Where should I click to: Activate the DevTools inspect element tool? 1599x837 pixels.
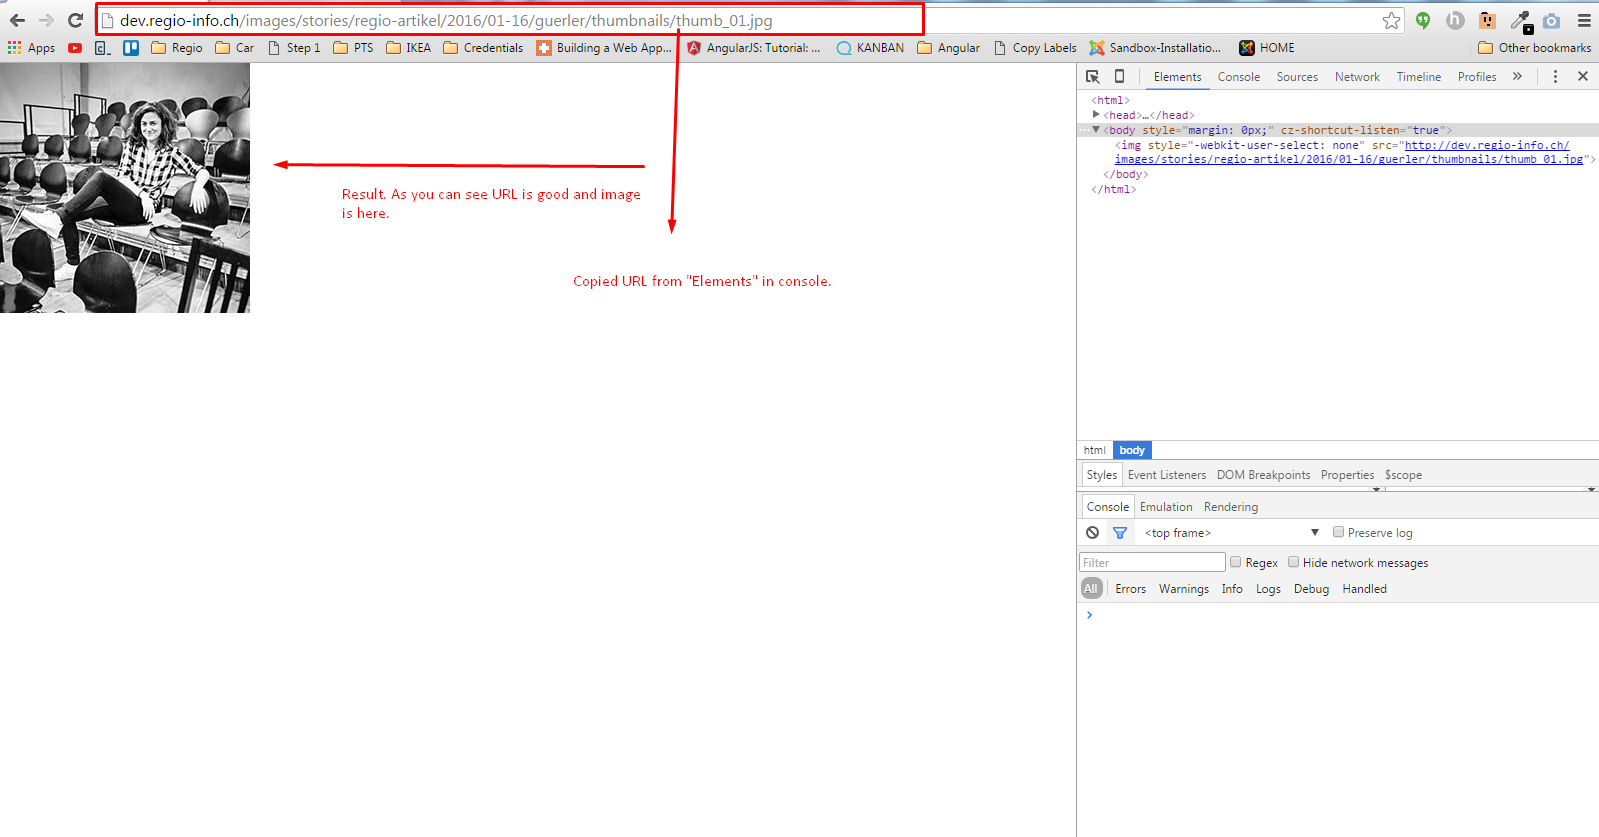click(x=1093, y=76)
